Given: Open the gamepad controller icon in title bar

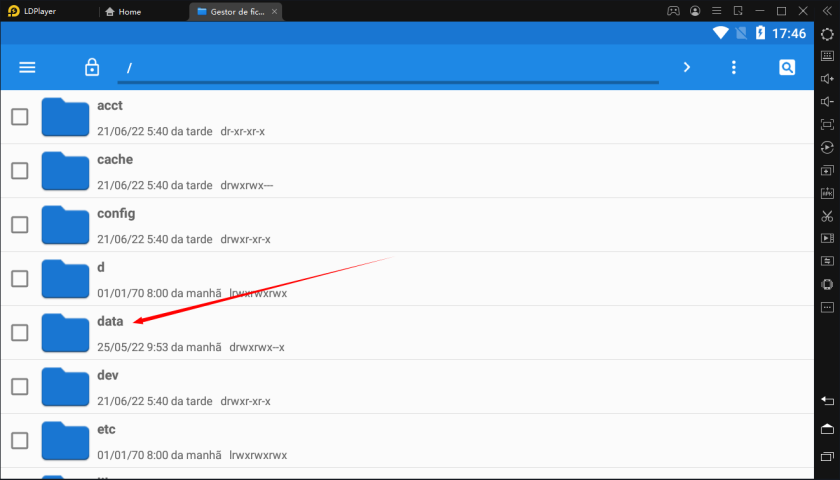Looking at the screenshot, I should [673, 11].
